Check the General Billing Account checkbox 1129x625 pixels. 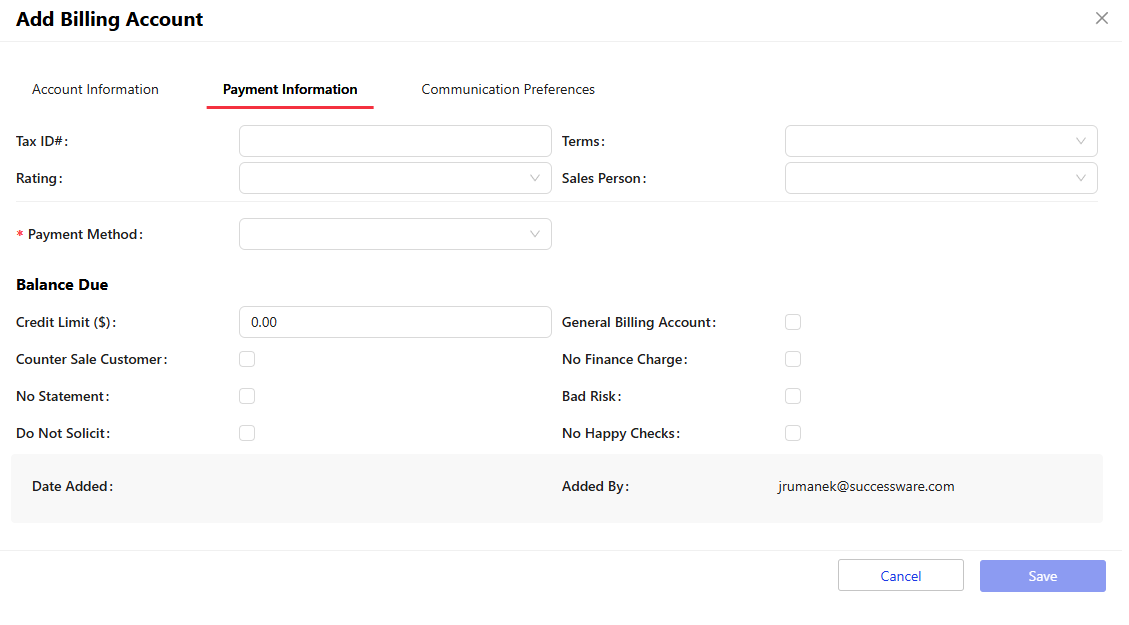793,322
